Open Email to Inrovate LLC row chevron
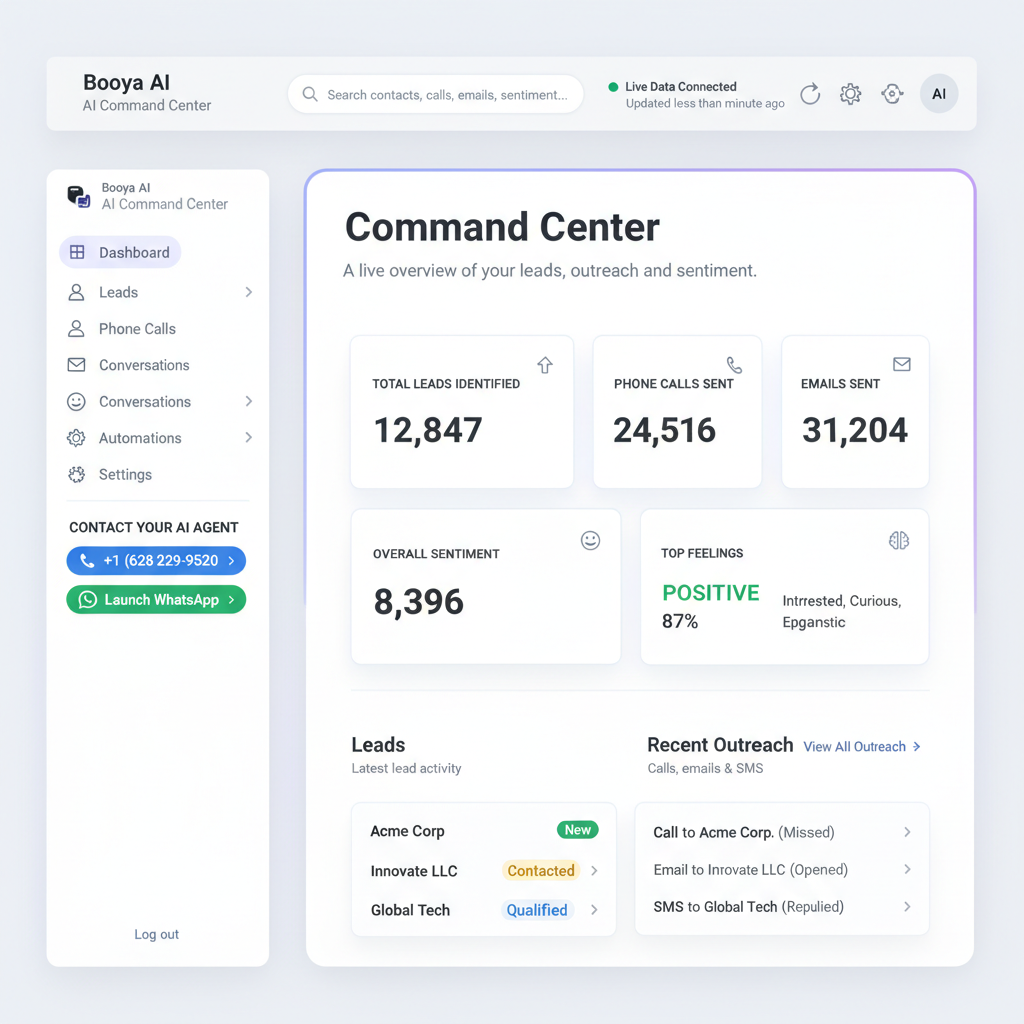The width and height of the screenshot is (1024, 1024). pos(907,869)
